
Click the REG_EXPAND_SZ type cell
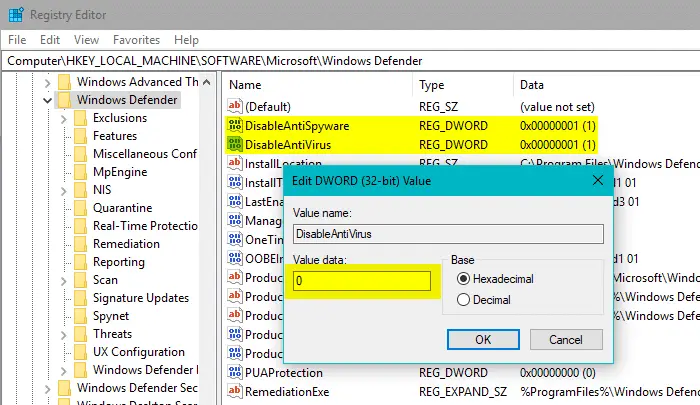[462, 392]
